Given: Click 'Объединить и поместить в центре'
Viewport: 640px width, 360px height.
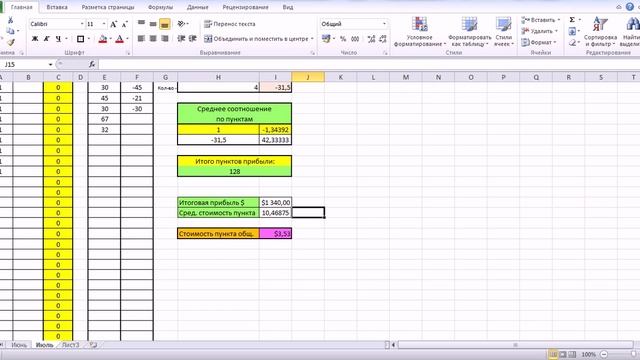Looking at the screenshot, I should tap(256, 39).
